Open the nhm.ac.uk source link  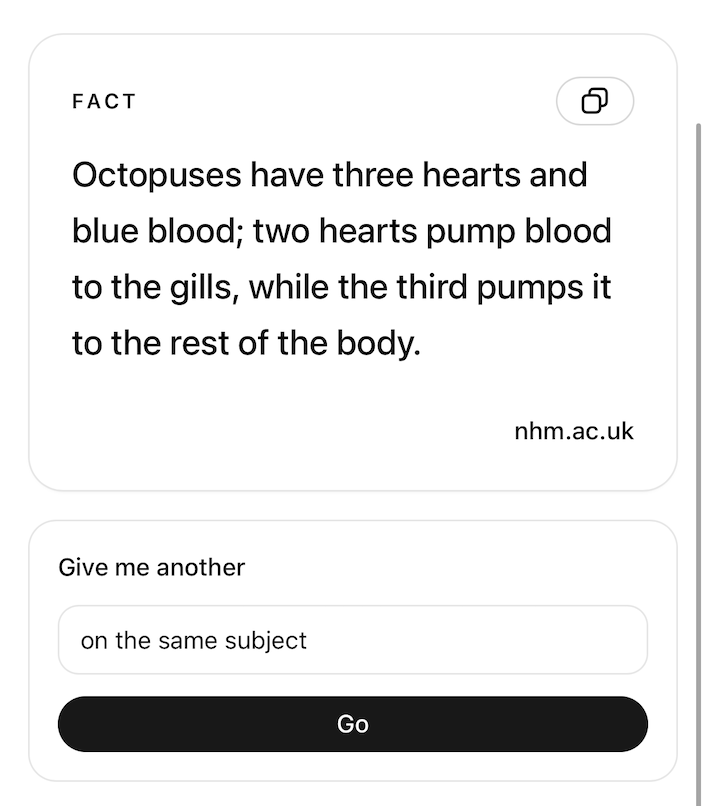(574, 431)
